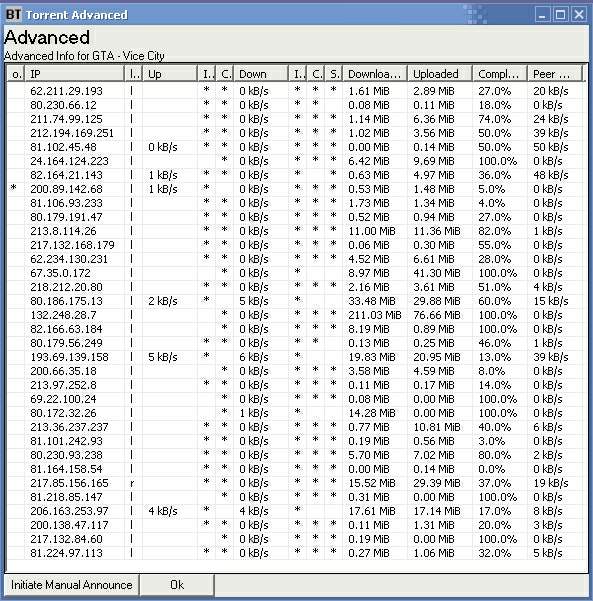This screenshot has height=601, width=593.
Task: Select the peer row 193.69.139.158
Action: point(295,357)
